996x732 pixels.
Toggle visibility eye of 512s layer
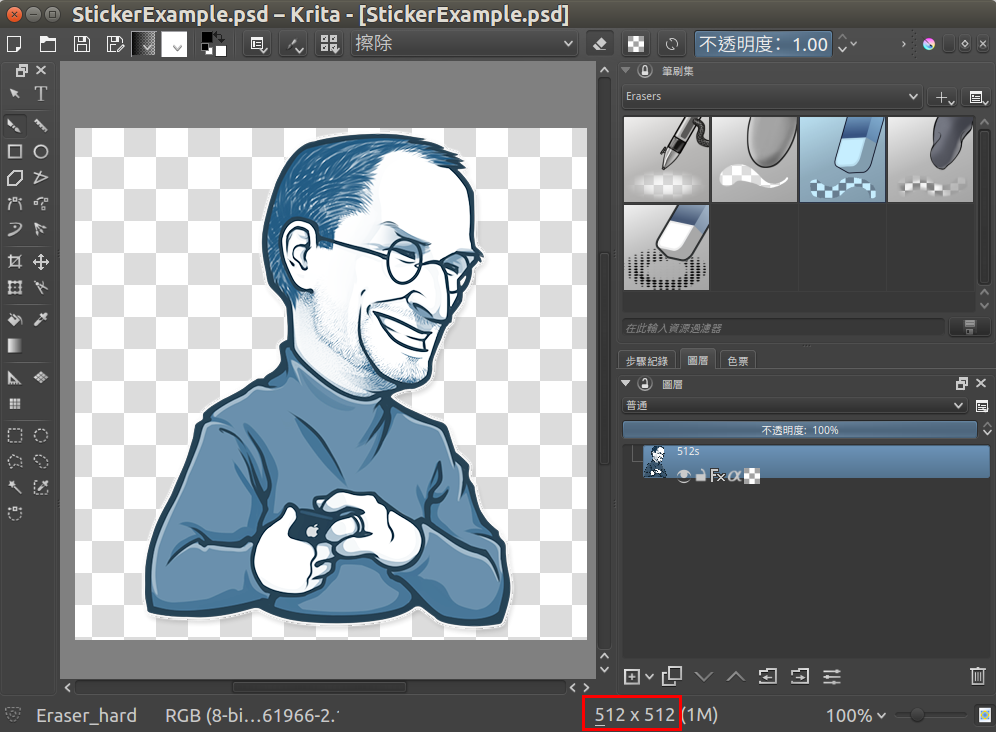point(684,477)
